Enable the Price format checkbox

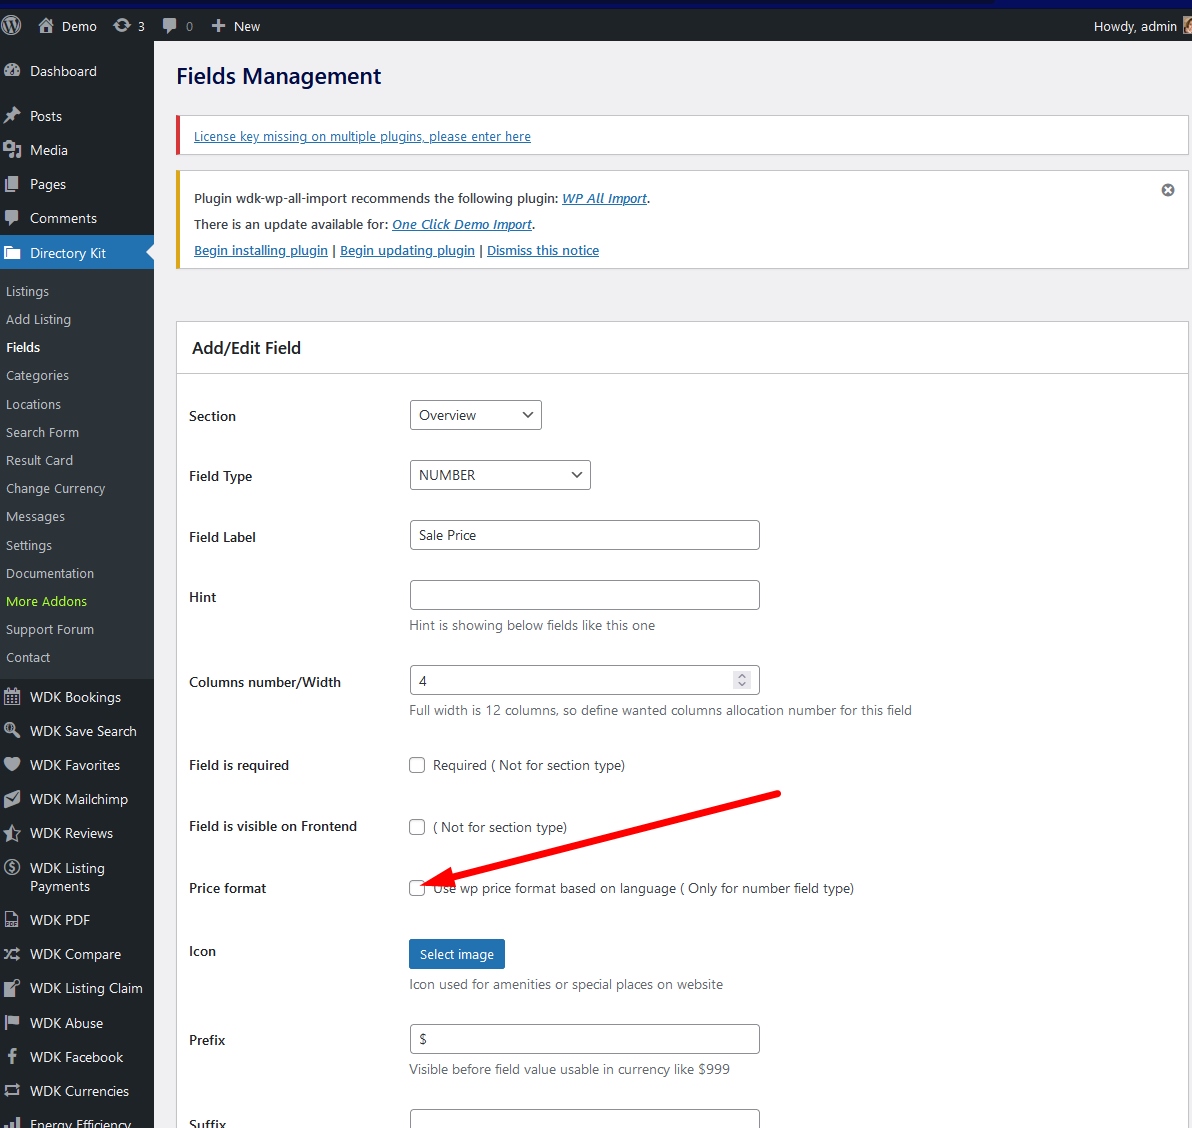point(417,888)
